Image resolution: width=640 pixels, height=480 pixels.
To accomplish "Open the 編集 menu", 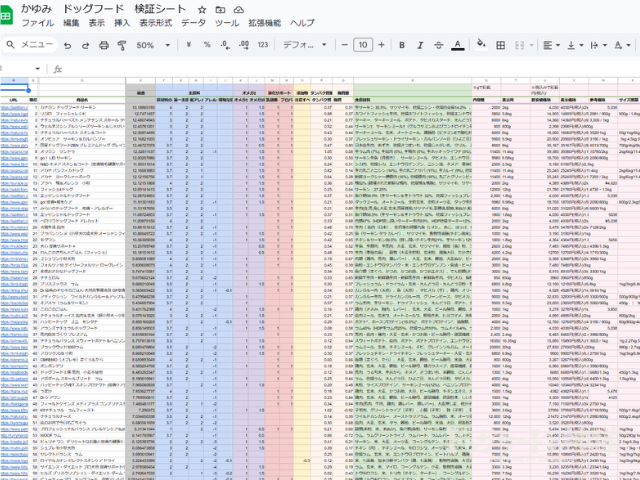I will pyautogui.click(x=71, y=23).
